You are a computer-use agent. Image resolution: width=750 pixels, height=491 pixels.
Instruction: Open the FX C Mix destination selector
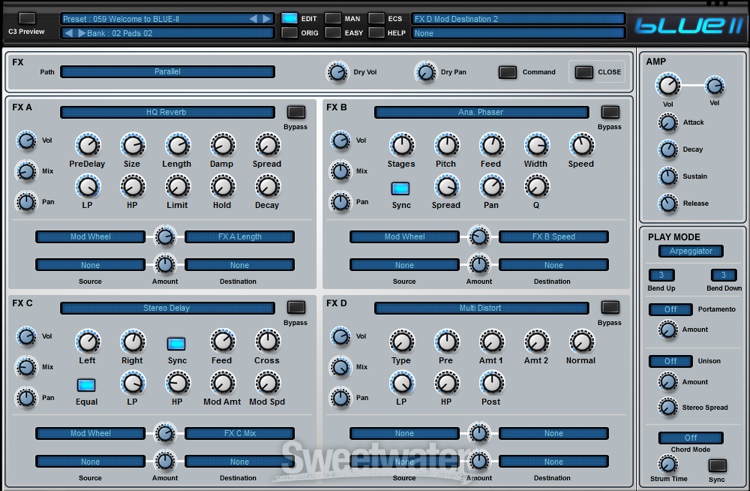(x=240, y=433)
